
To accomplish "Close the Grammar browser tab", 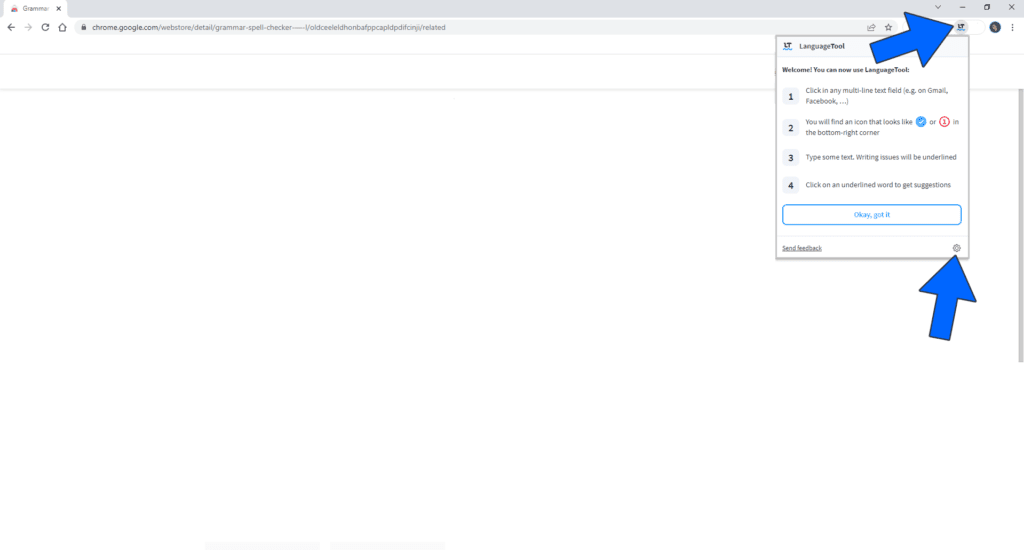I will tap(59, 8).
